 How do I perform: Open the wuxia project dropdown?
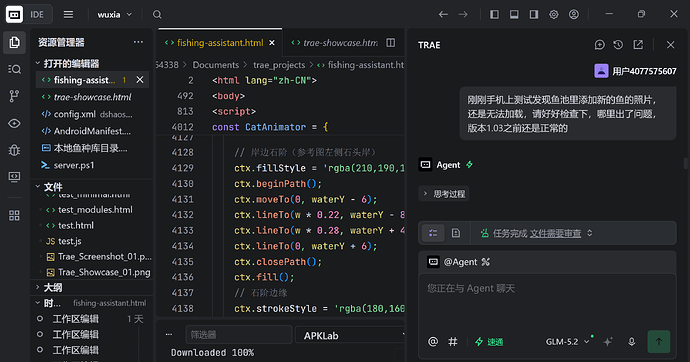pos(114,15)
